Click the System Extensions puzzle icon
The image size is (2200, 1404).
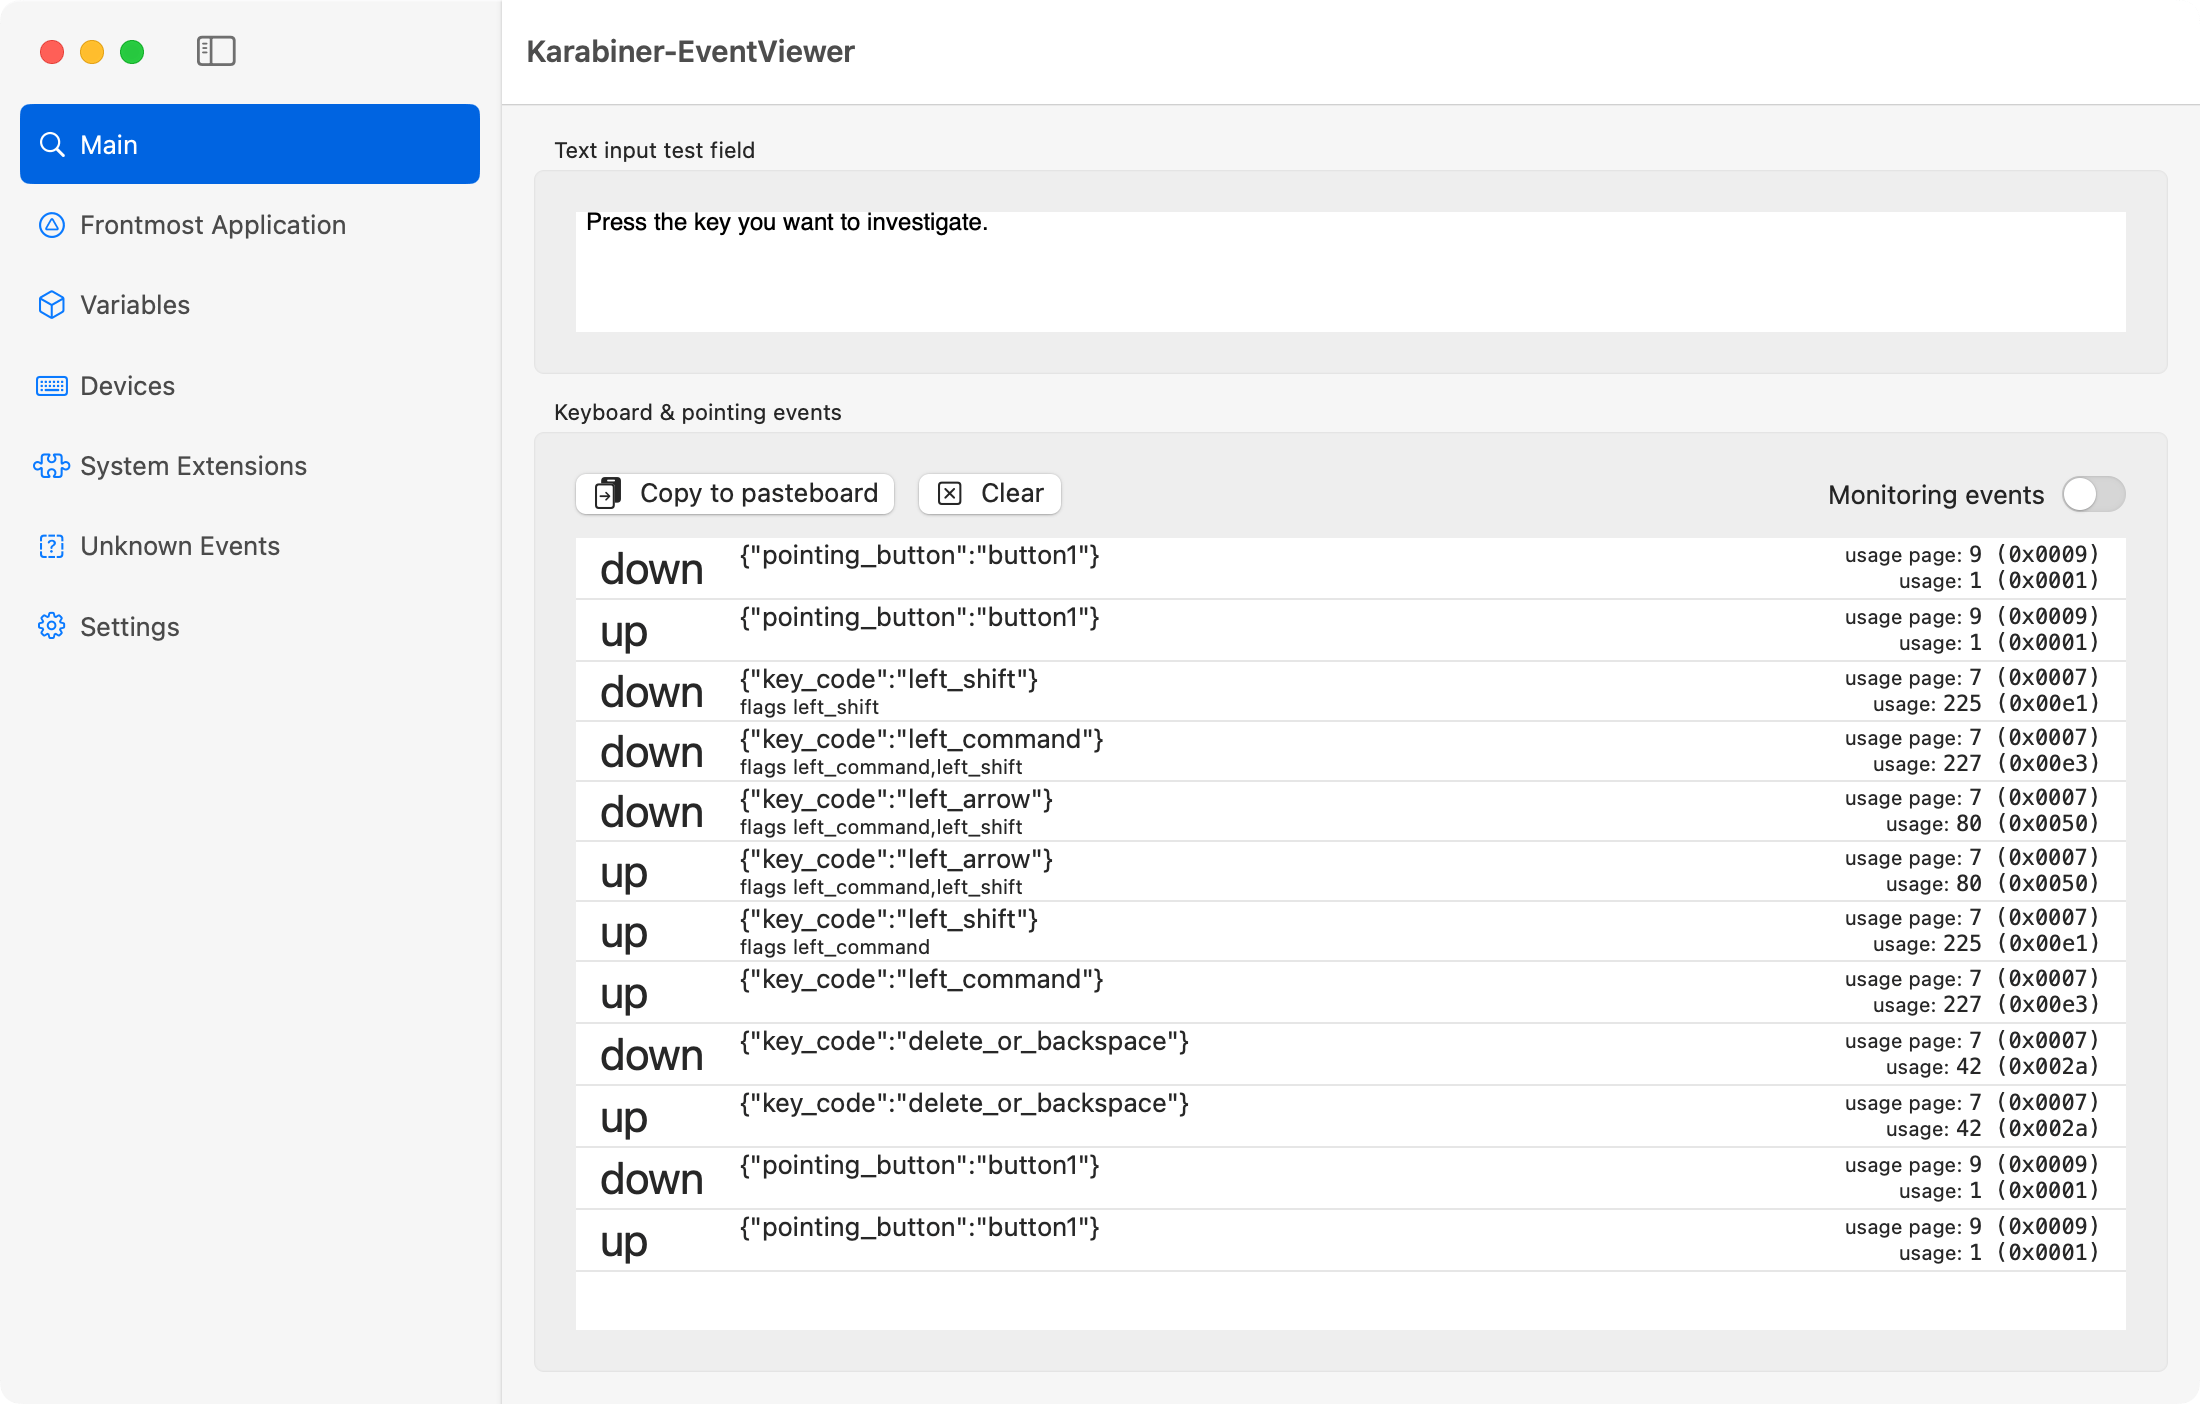[x=52, y=466]
